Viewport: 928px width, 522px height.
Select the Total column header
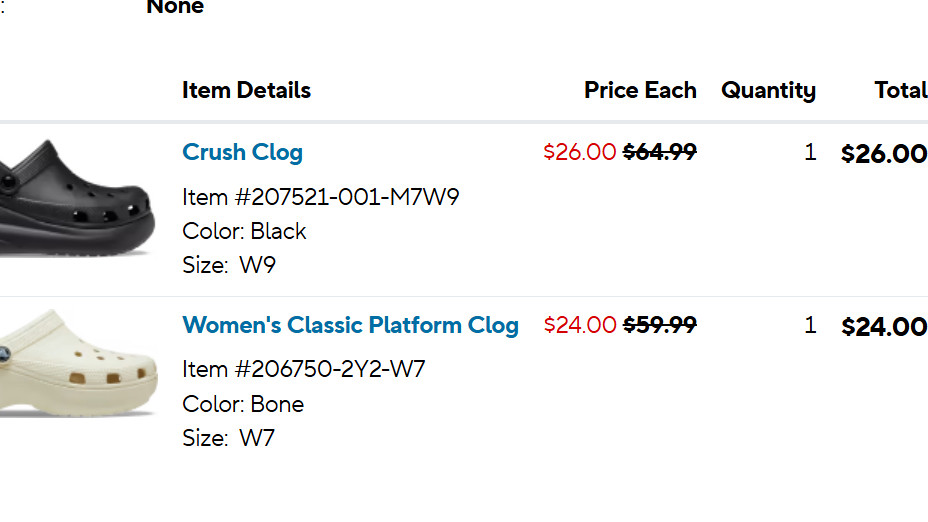[x=901, y=90]
